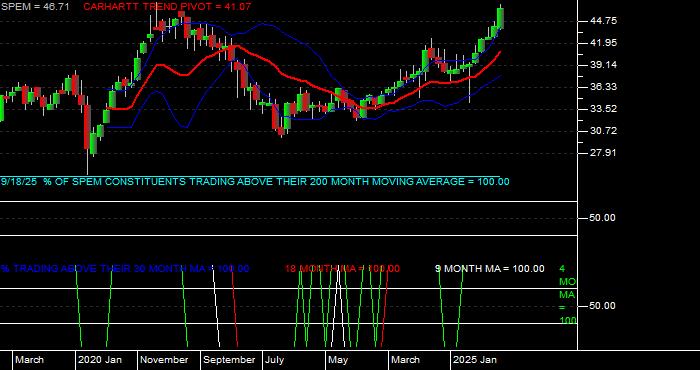Screen dimensions: 700x370
Task: Select the 2020 Jan time axis marker
Action: (x=100, y=360)
